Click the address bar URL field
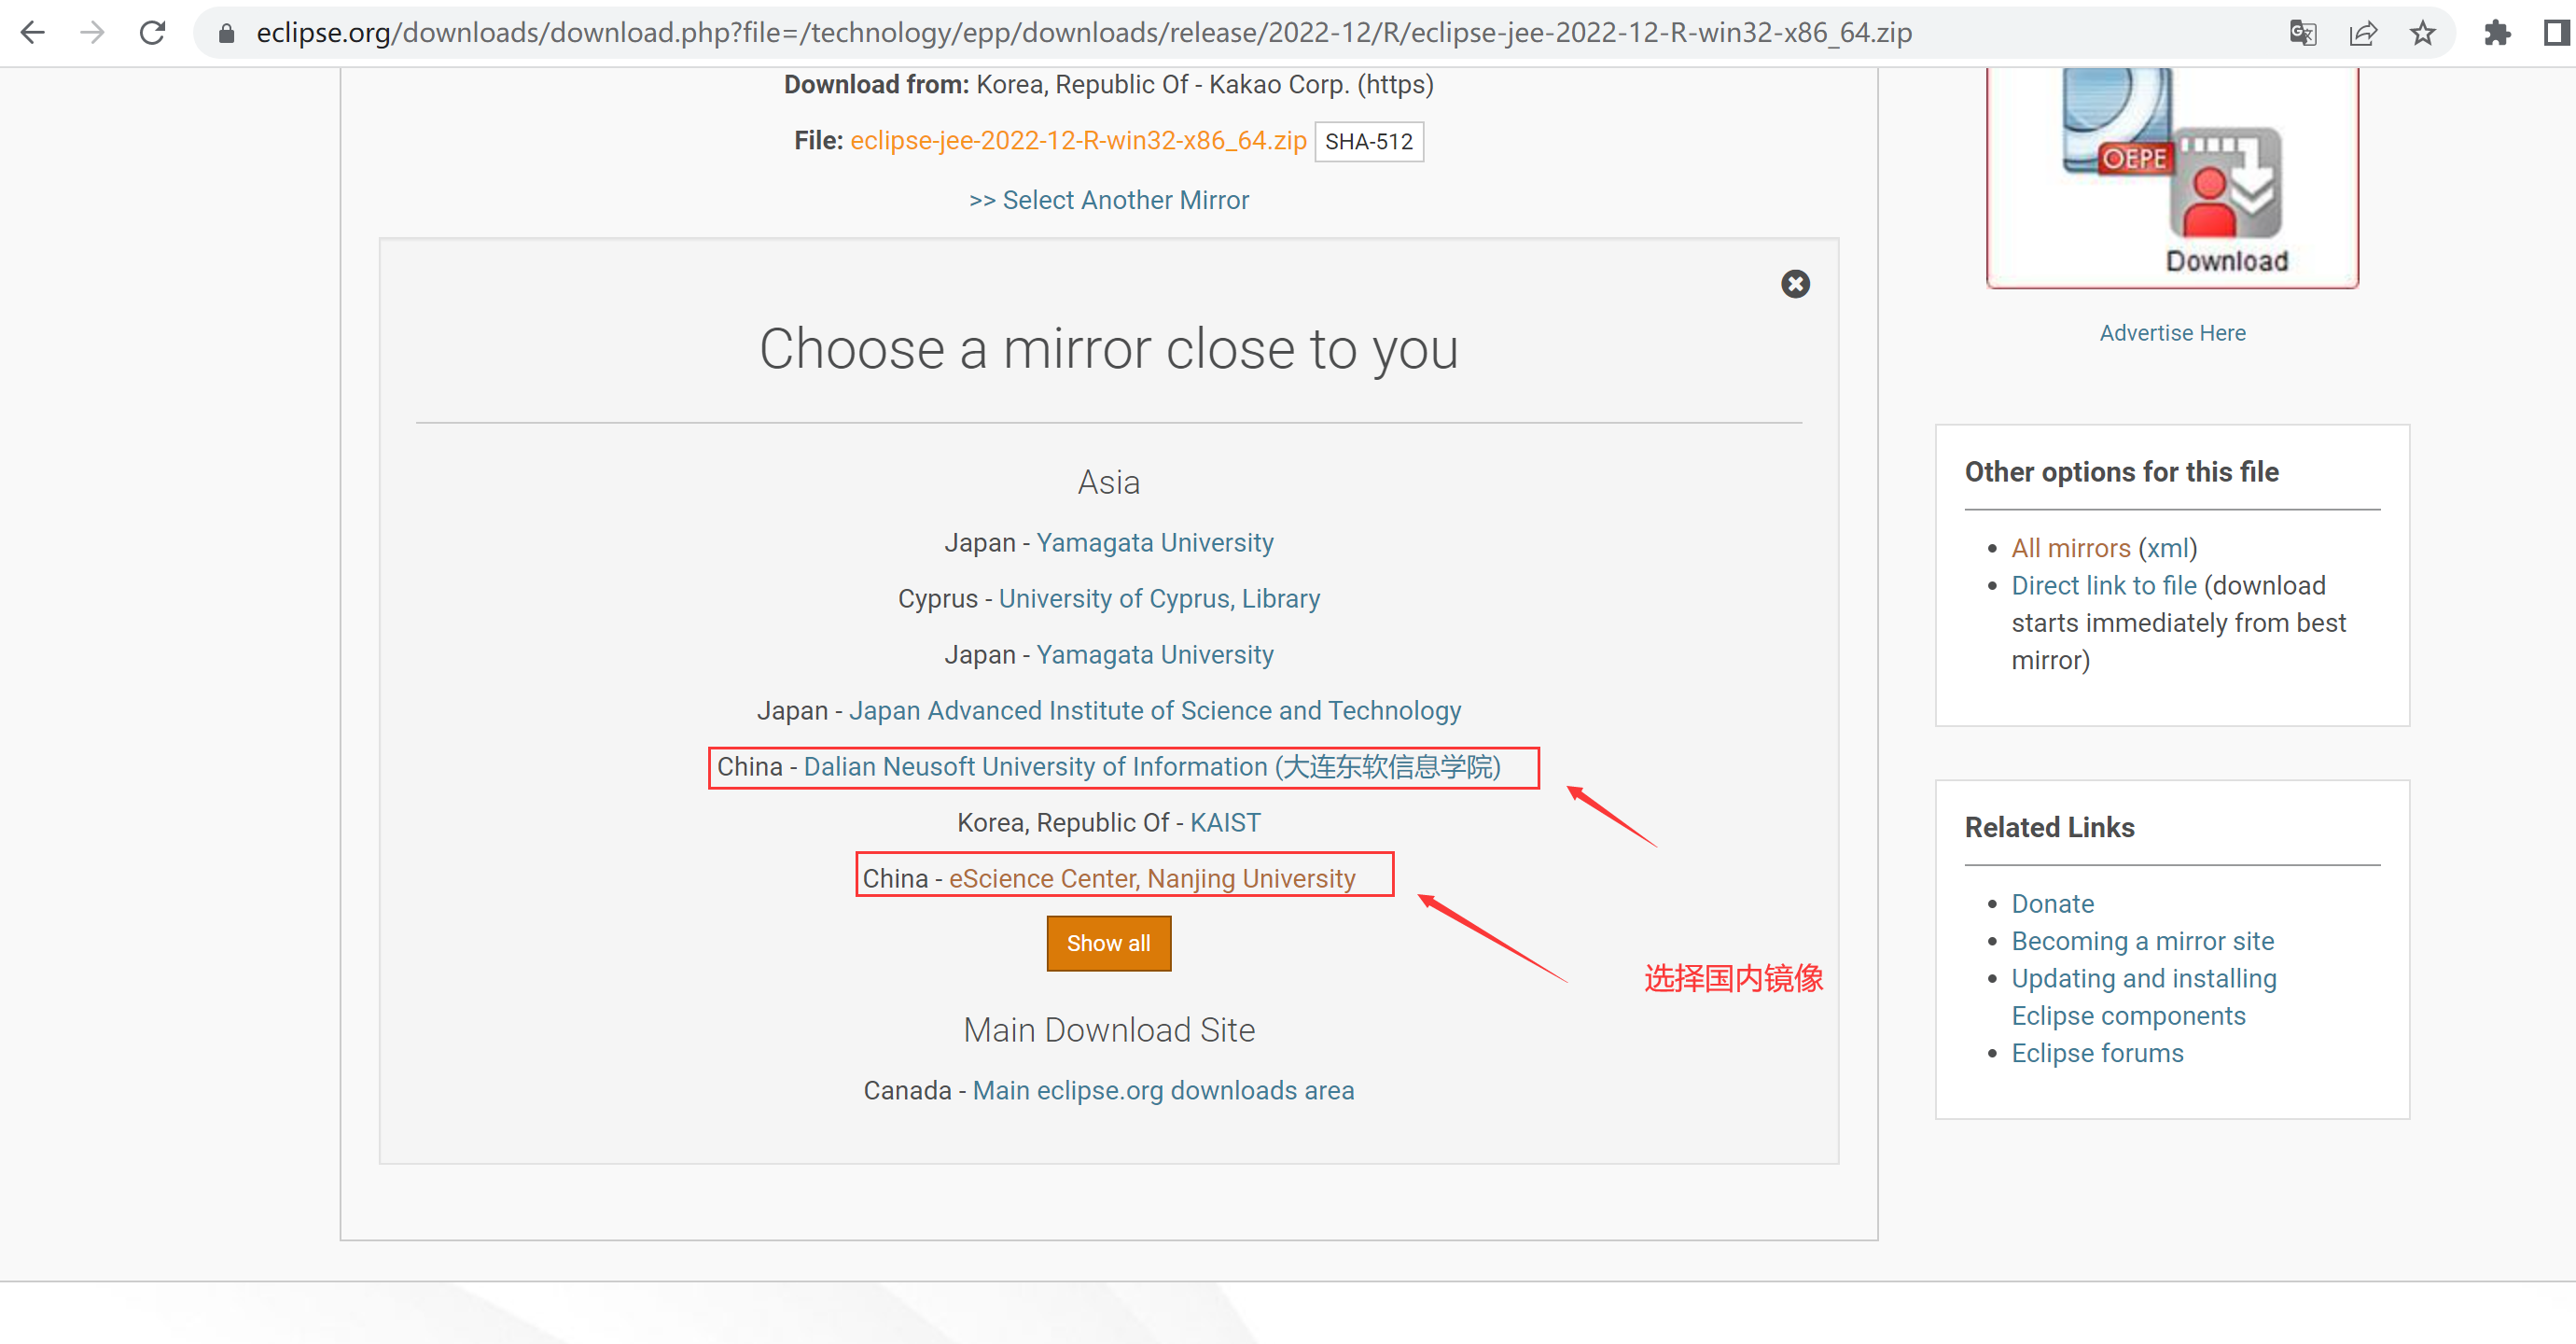 pos(1084,33)
